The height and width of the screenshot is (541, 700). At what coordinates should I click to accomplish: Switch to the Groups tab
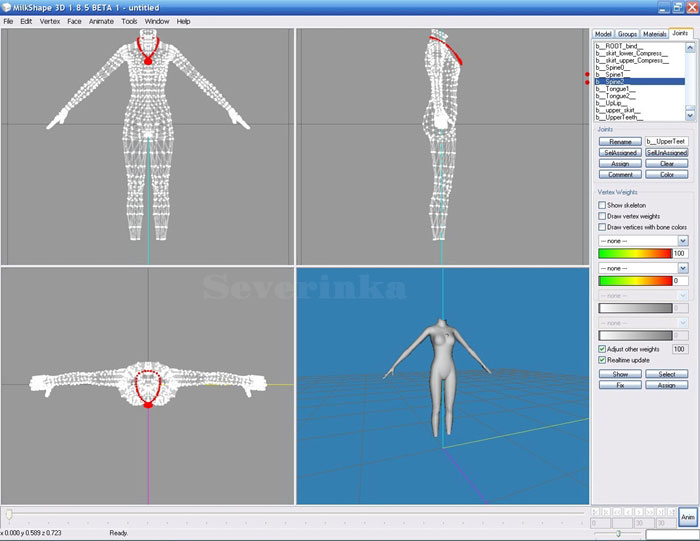pyautogui.click(x=627, y=34)
